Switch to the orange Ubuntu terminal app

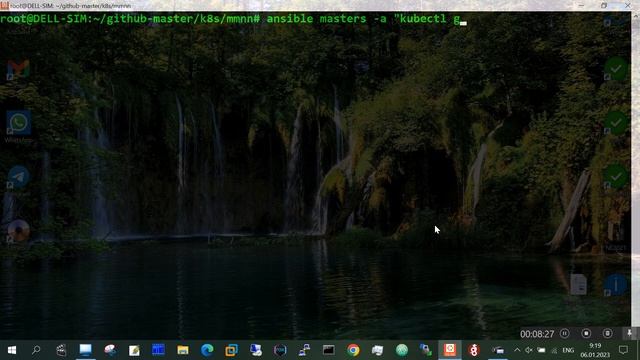click(x=450, y=349)
